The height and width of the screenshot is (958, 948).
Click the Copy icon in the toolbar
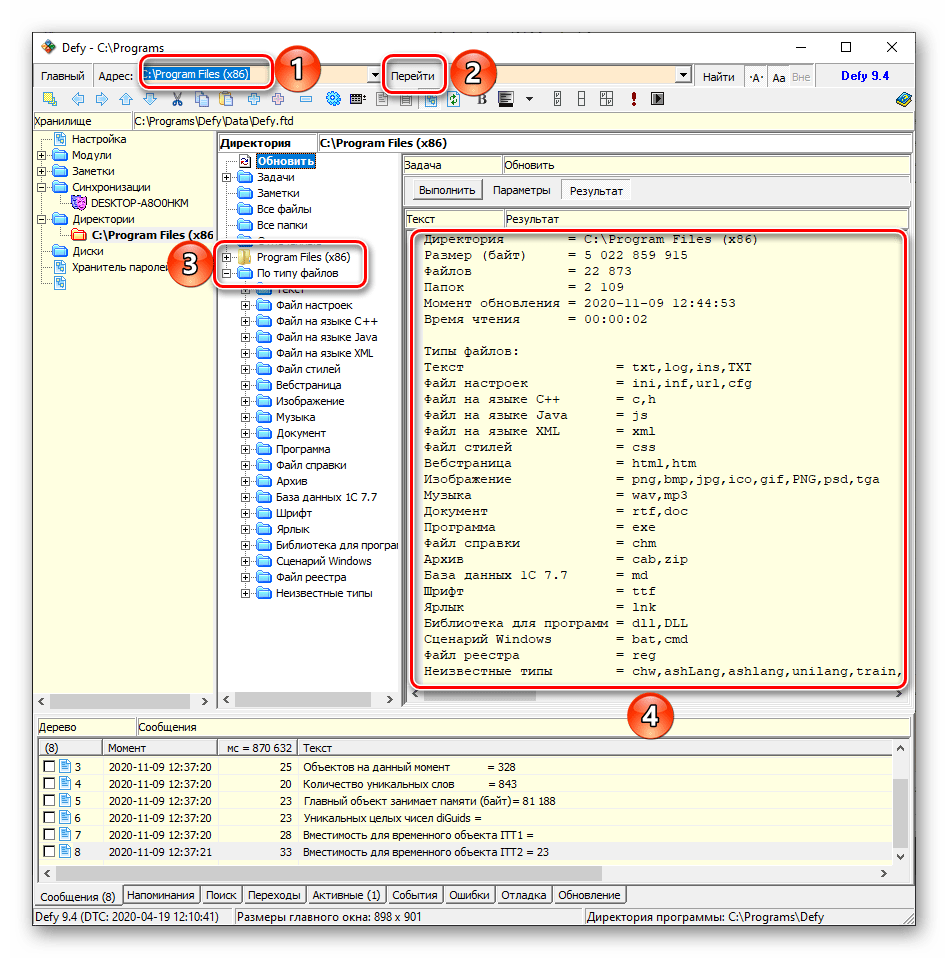click(202, 99)
